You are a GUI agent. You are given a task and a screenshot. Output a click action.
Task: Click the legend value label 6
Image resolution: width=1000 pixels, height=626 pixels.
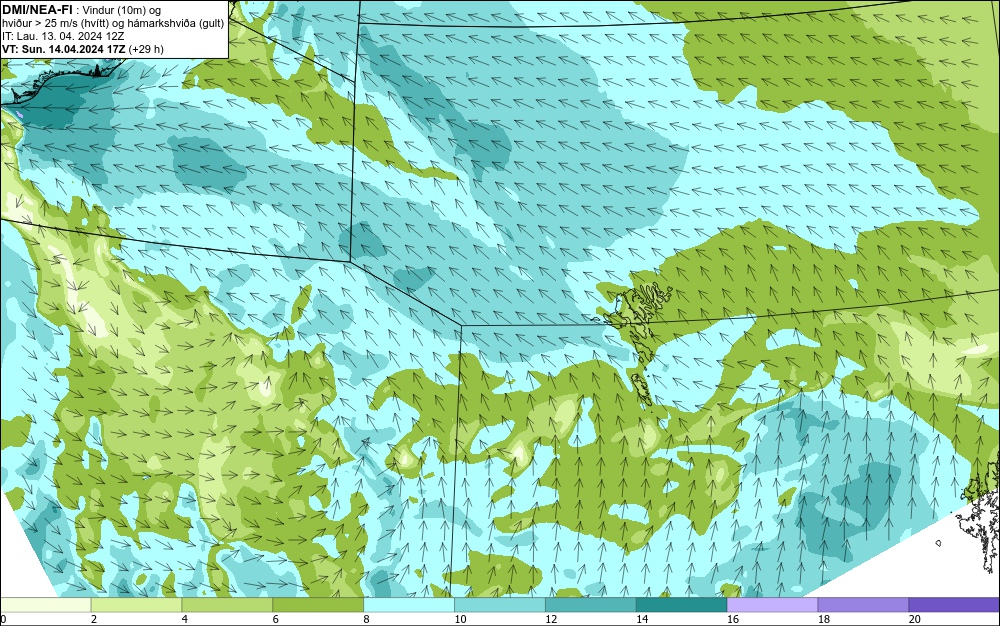coord(276,619)
